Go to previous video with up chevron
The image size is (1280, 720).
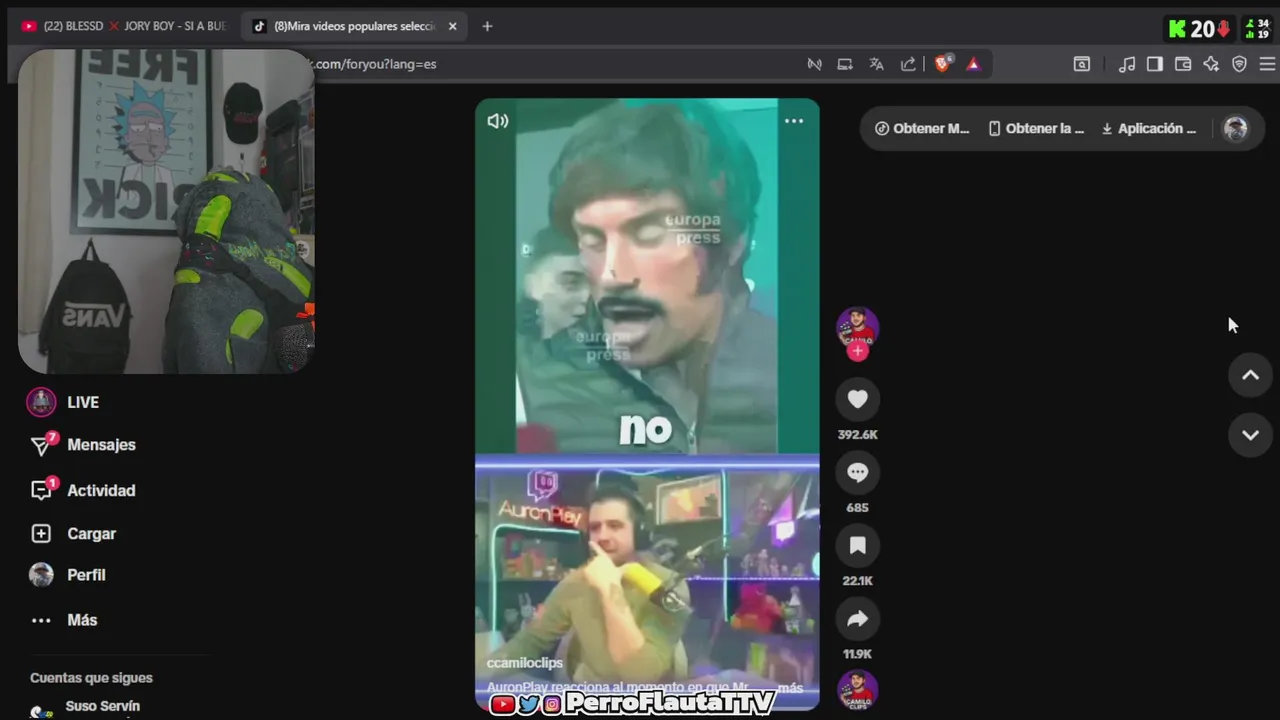(1250, 375)
